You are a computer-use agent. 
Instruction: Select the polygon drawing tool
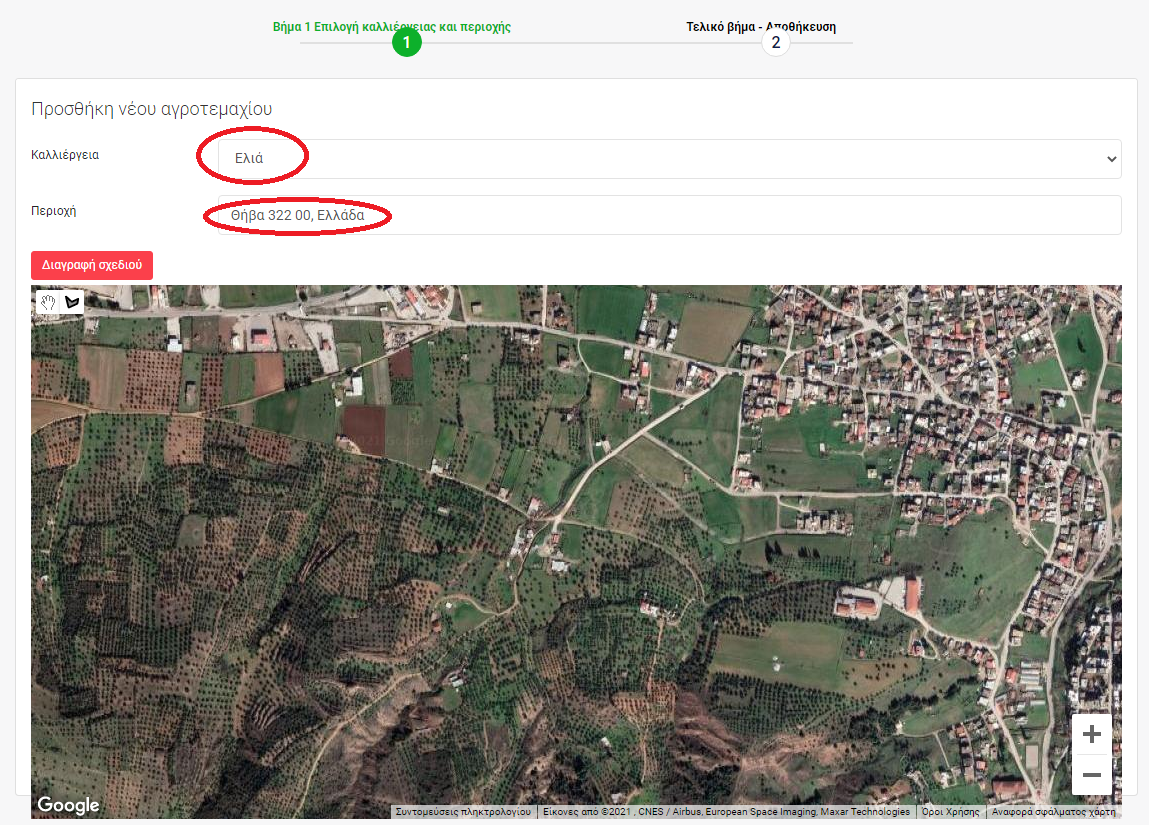[x=72, y=302]
